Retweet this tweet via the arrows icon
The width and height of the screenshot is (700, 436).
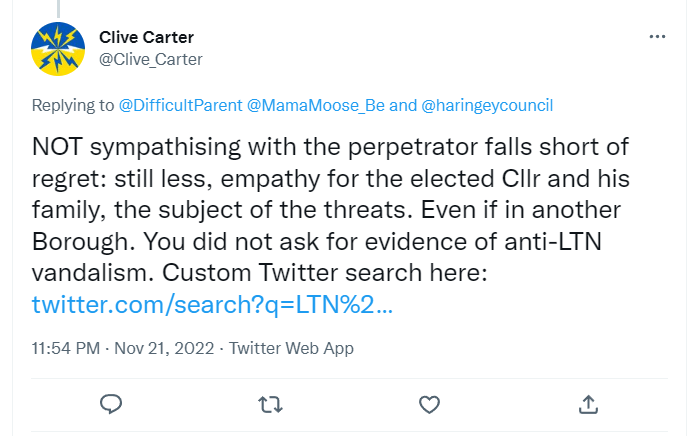pyautogui.click(x=270, y=405)
